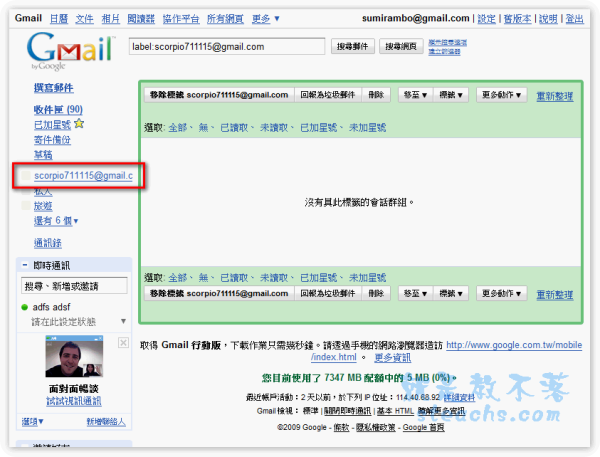Open the 已加星號 folder
This screenshot has width=600, height=457.
pos(52,125)
